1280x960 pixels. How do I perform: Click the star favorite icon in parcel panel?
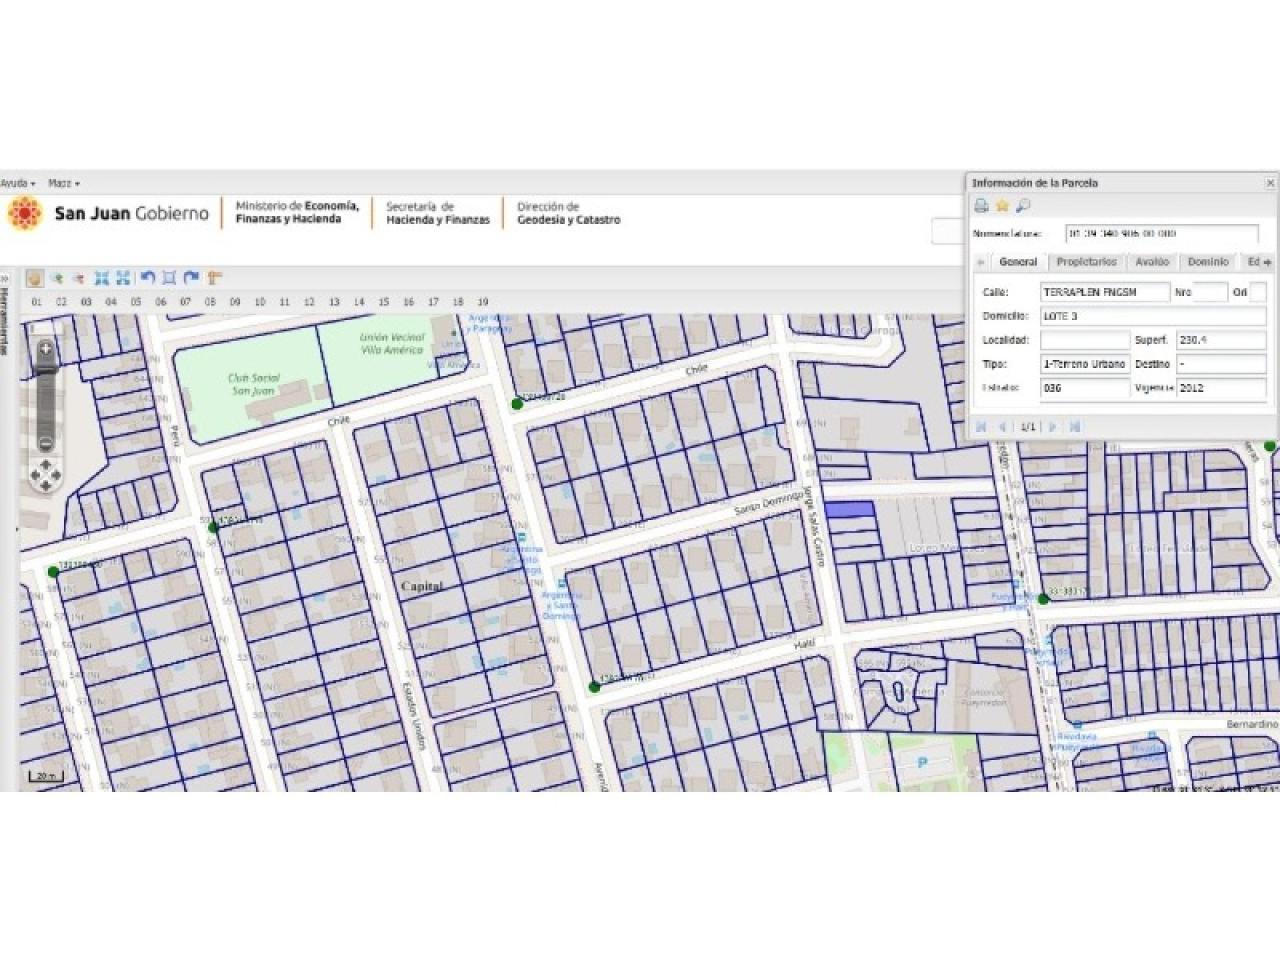tap(1002, 206)
